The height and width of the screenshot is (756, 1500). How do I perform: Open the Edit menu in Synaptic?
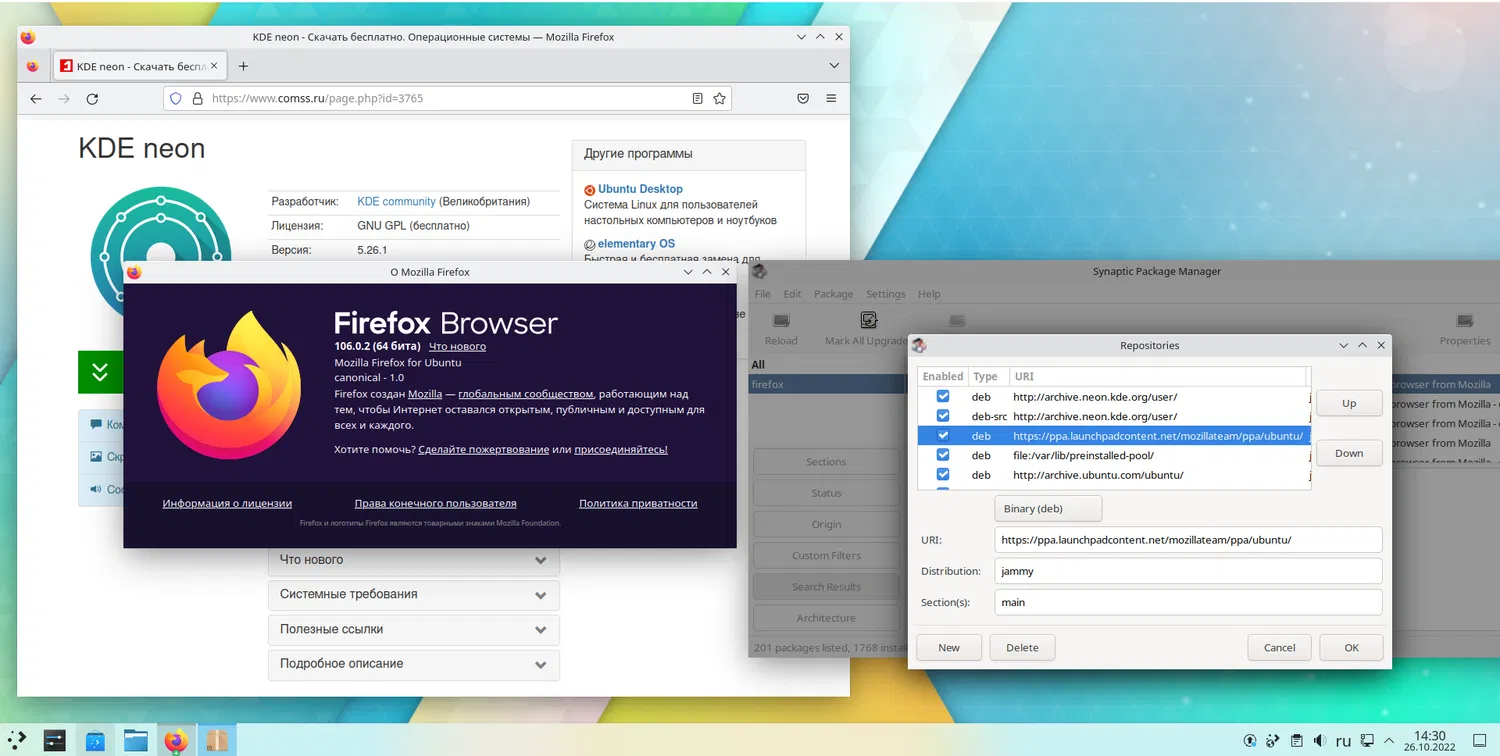pyautogui.click(x=792, y=294)
